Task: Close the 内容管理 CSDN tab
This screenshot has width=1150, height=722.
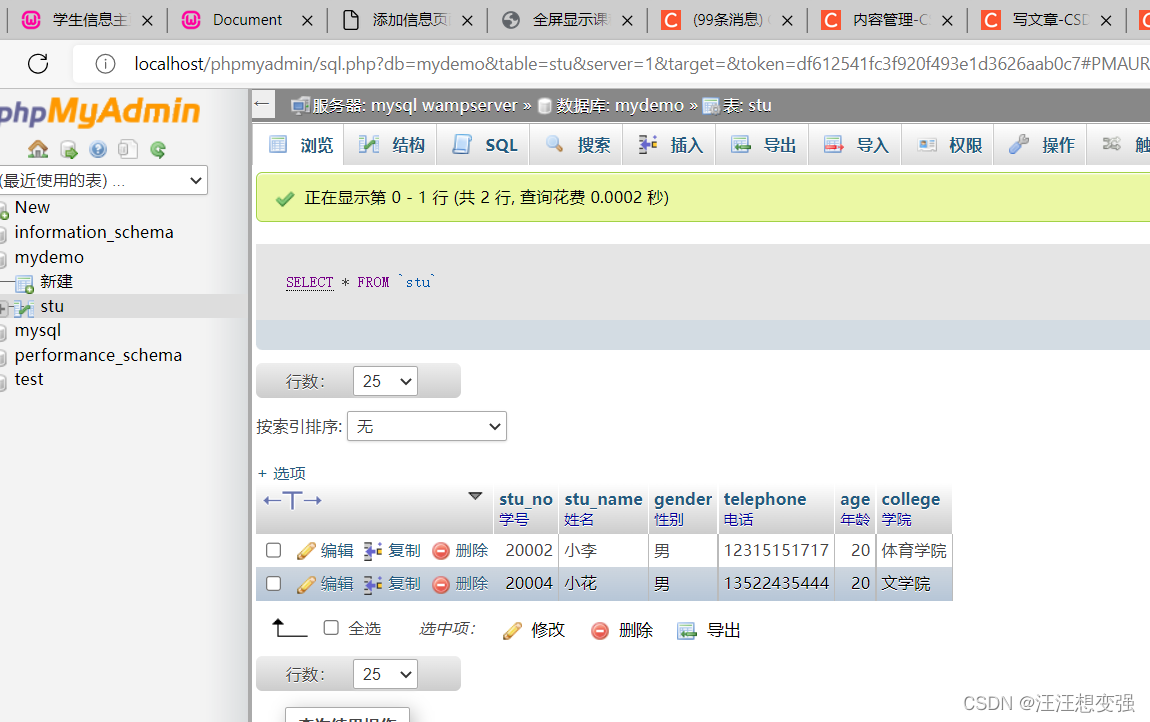Action: (948, 21)
